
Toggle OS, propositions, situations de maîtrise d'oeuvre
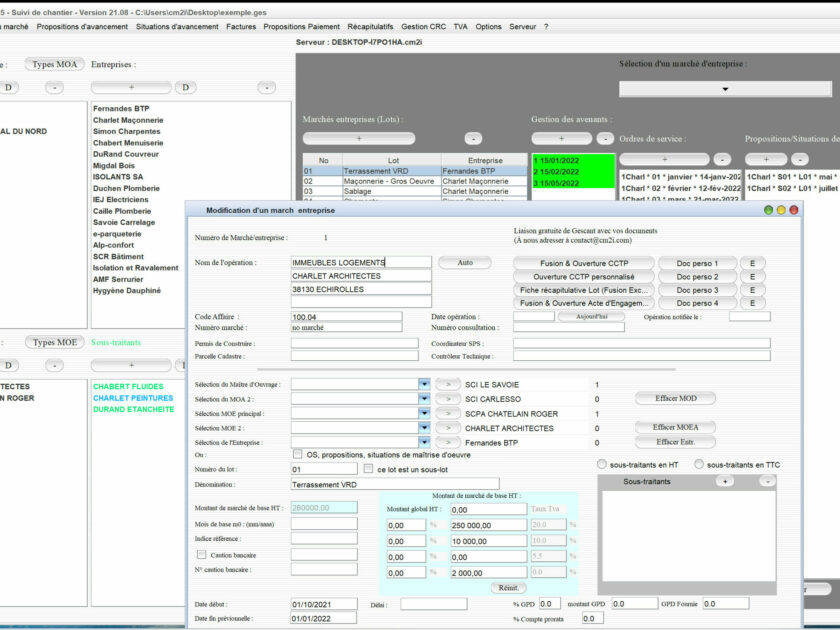tap(297, 454)
